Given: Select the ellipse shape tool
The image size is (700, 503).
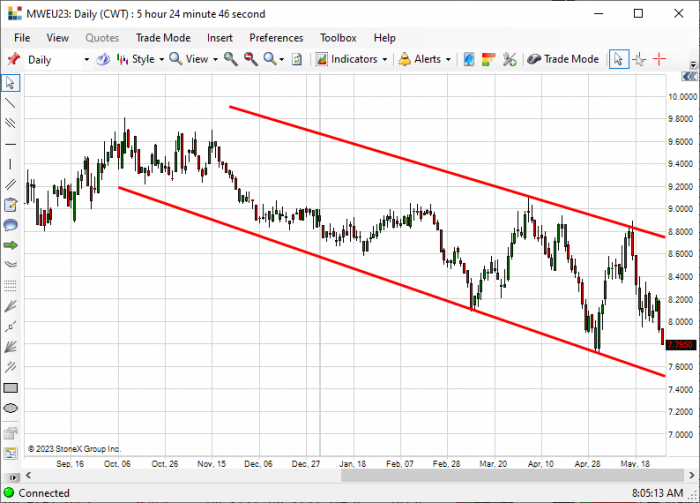Looking at the screenshot, I should click(10, 408).
